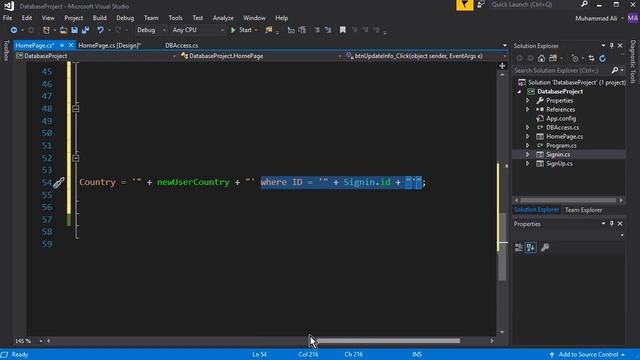Select App.config in Solution Explorer

561,119
